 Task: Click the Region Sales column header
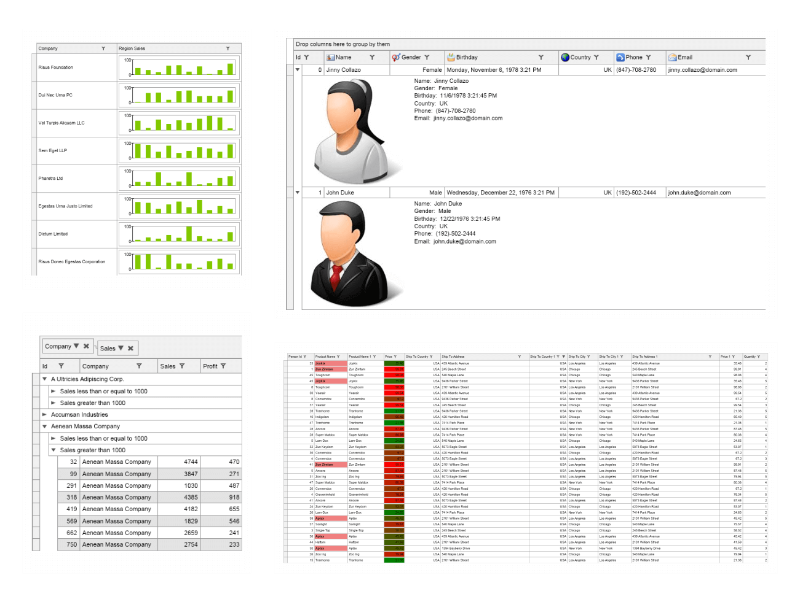(179, 48)
